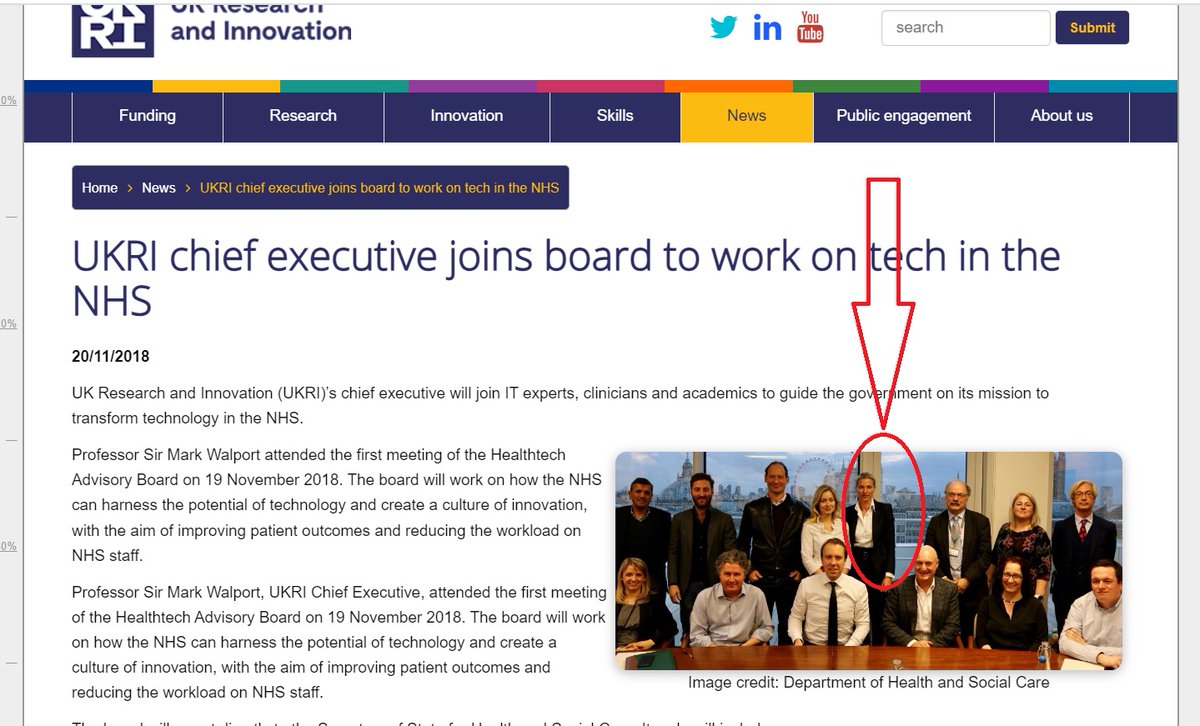The height and width of the screenshot is (726, 1200).
Task: Click into the search input field
Action: [966, 28]
